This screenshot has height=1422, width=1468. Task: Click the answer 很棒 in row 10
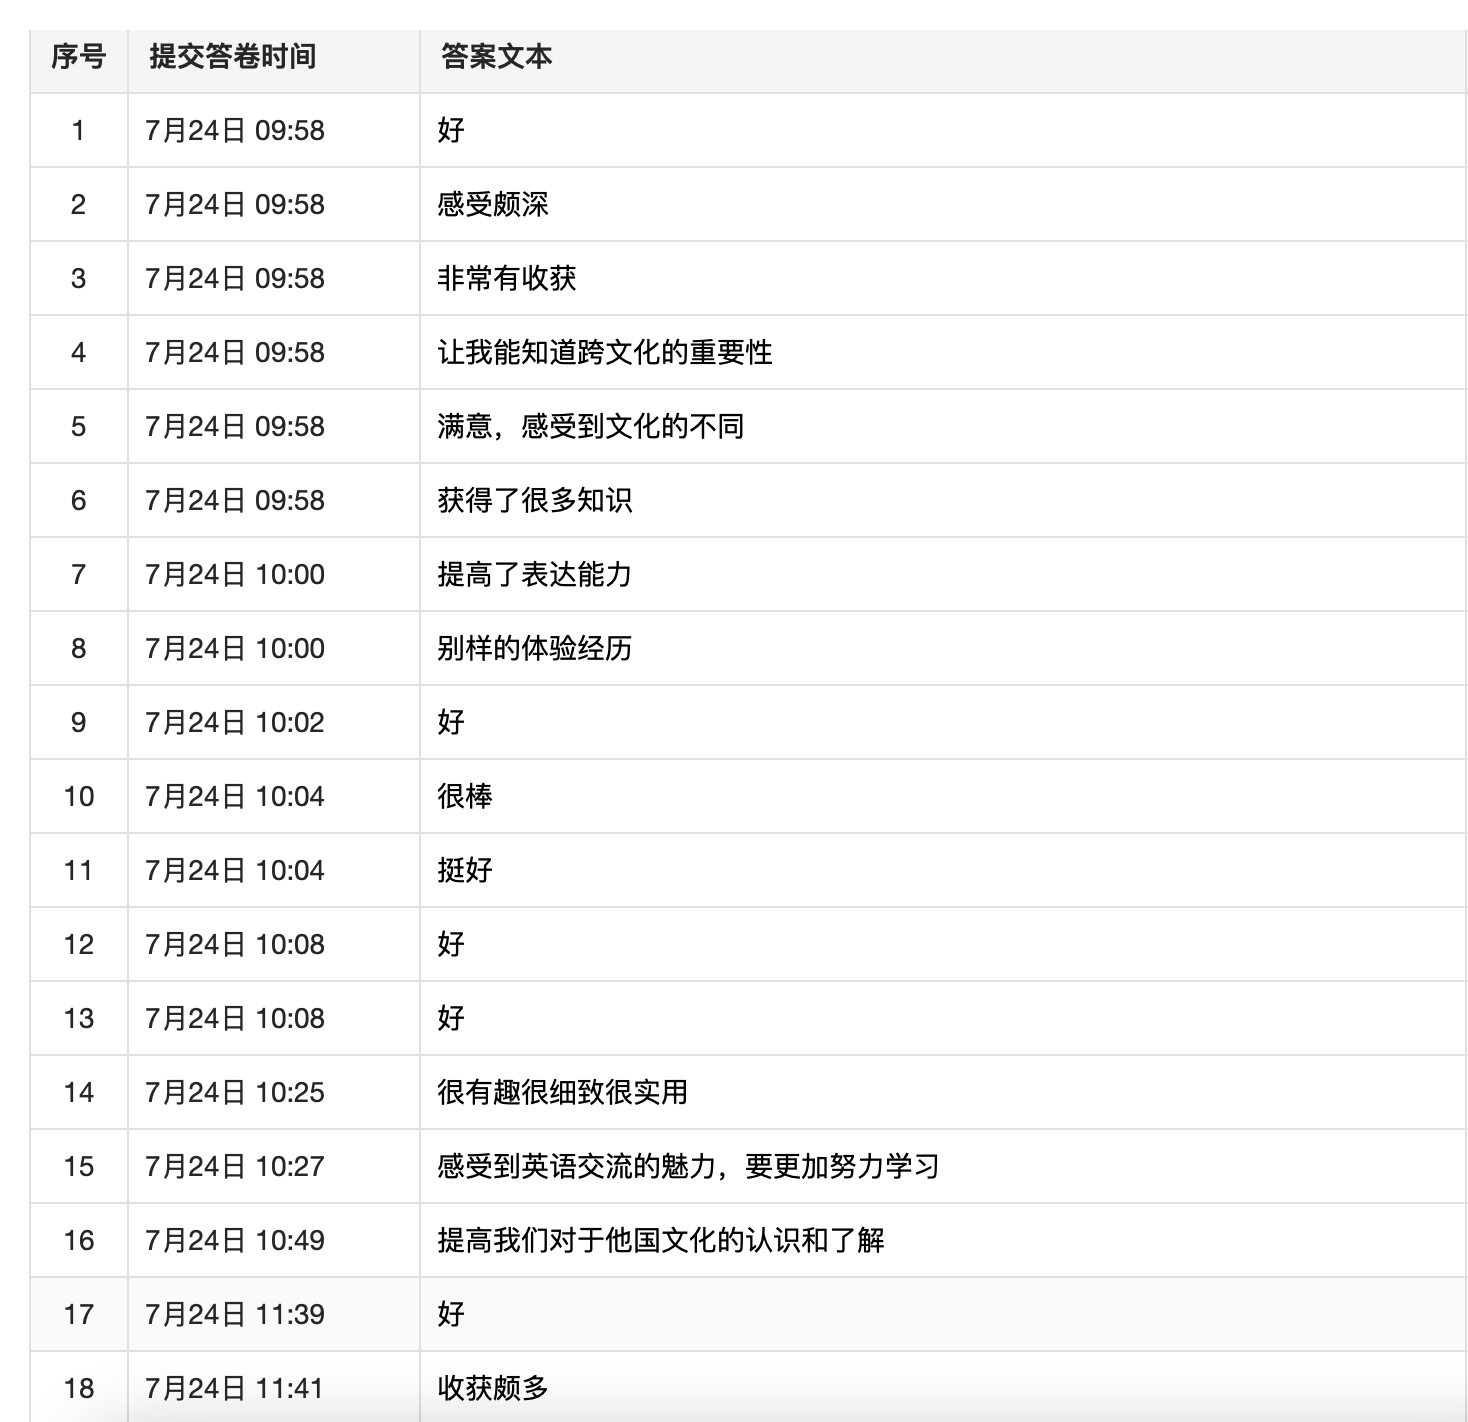pos(465,797)
